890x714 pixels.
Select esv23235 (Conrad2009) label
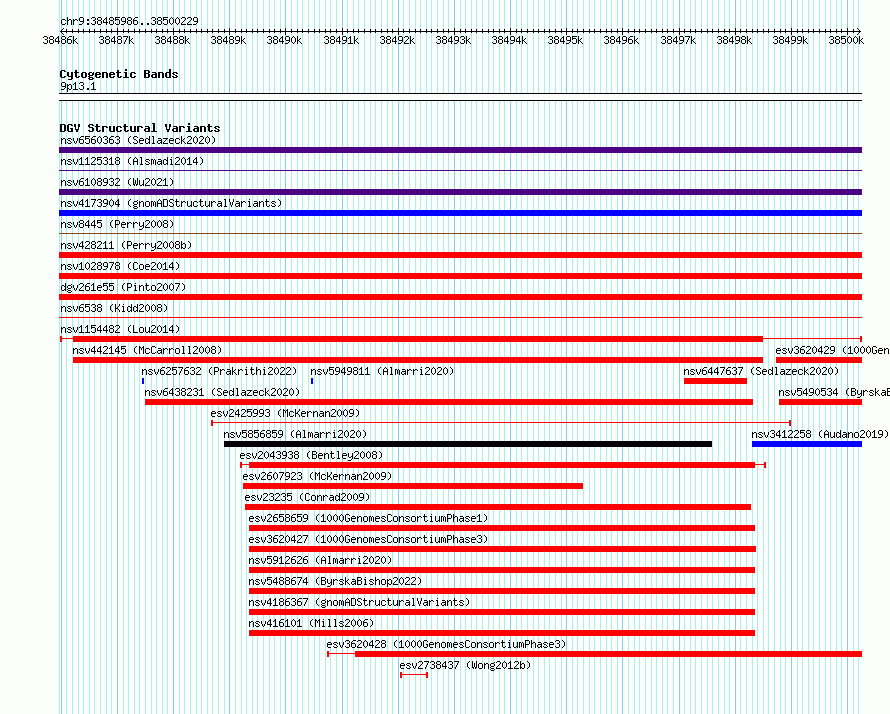pyautogui.click(x=307, y=497)
